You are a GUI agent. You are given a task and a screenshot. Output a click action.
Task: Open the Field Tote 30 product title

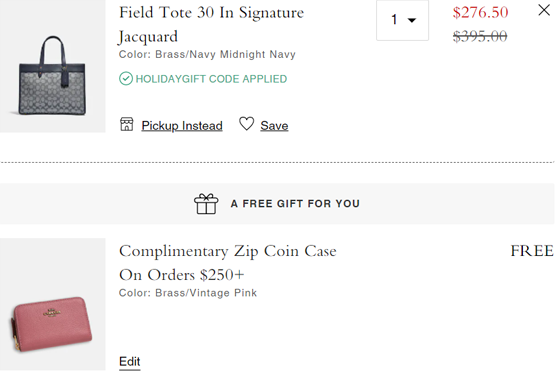pyautogui.click(x=211, y=25)
